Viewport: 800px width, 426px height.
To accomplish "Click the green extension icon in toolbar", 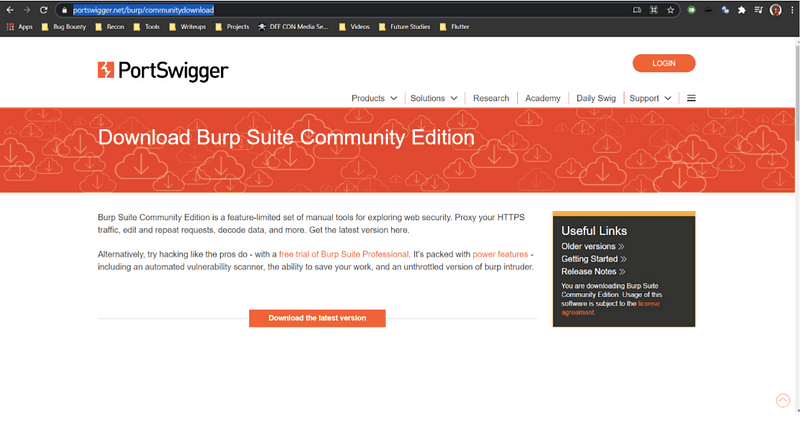I will pos(691,10).
